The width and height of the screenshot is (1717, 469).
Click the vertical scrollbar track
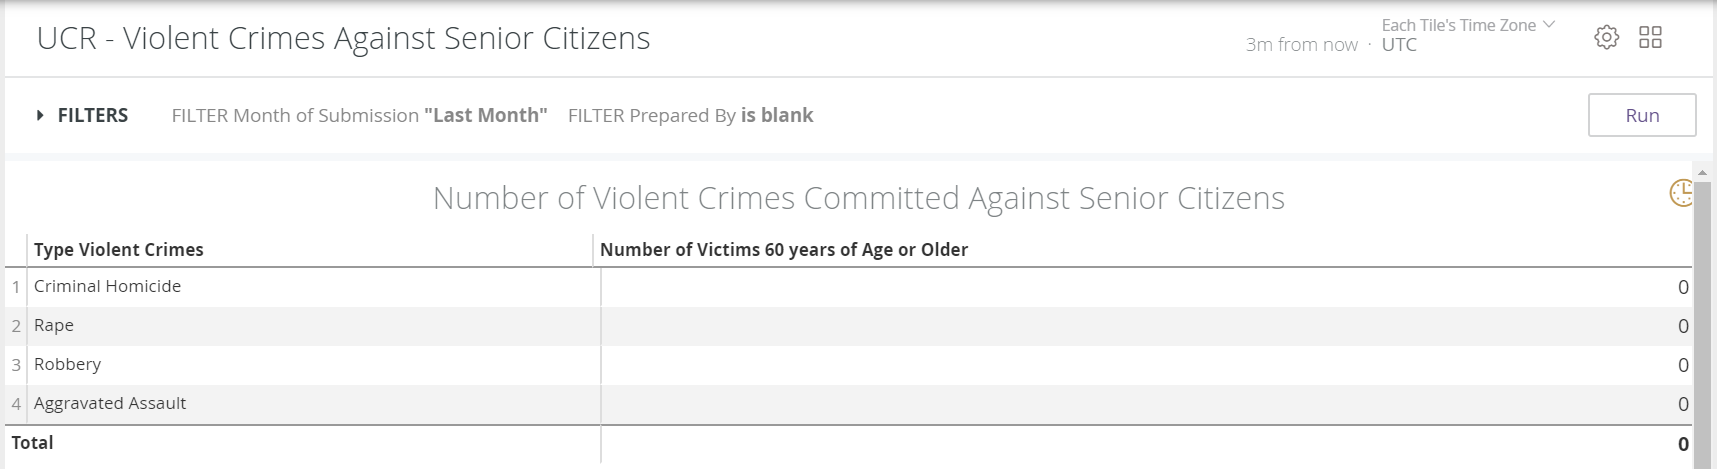coord(1702,320)
